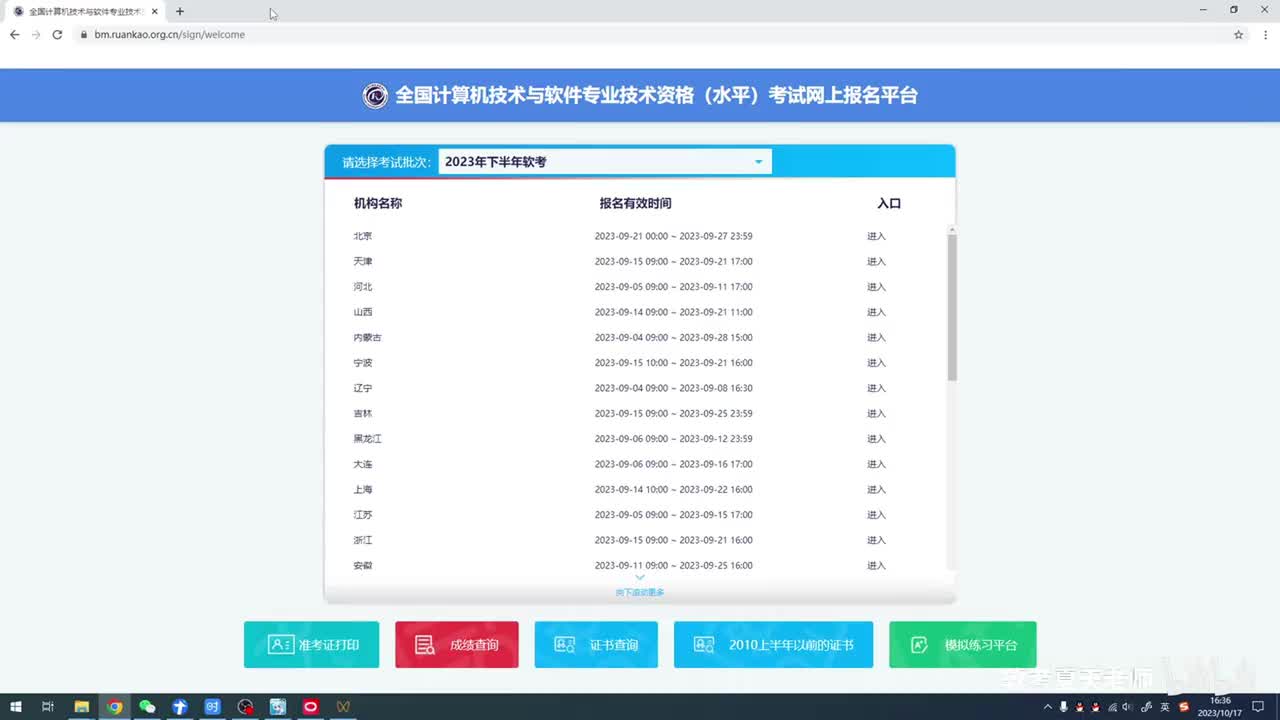Open Task View on the taskbar
This screenshot has height=720, width=1280.
click(x=48, y=707)
